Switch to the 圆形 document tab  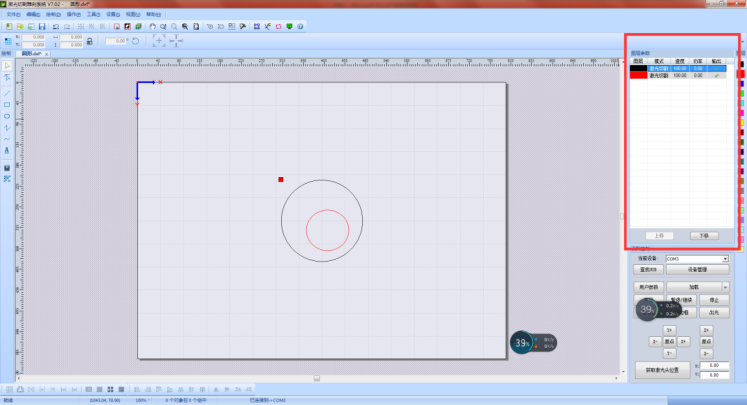30,53
